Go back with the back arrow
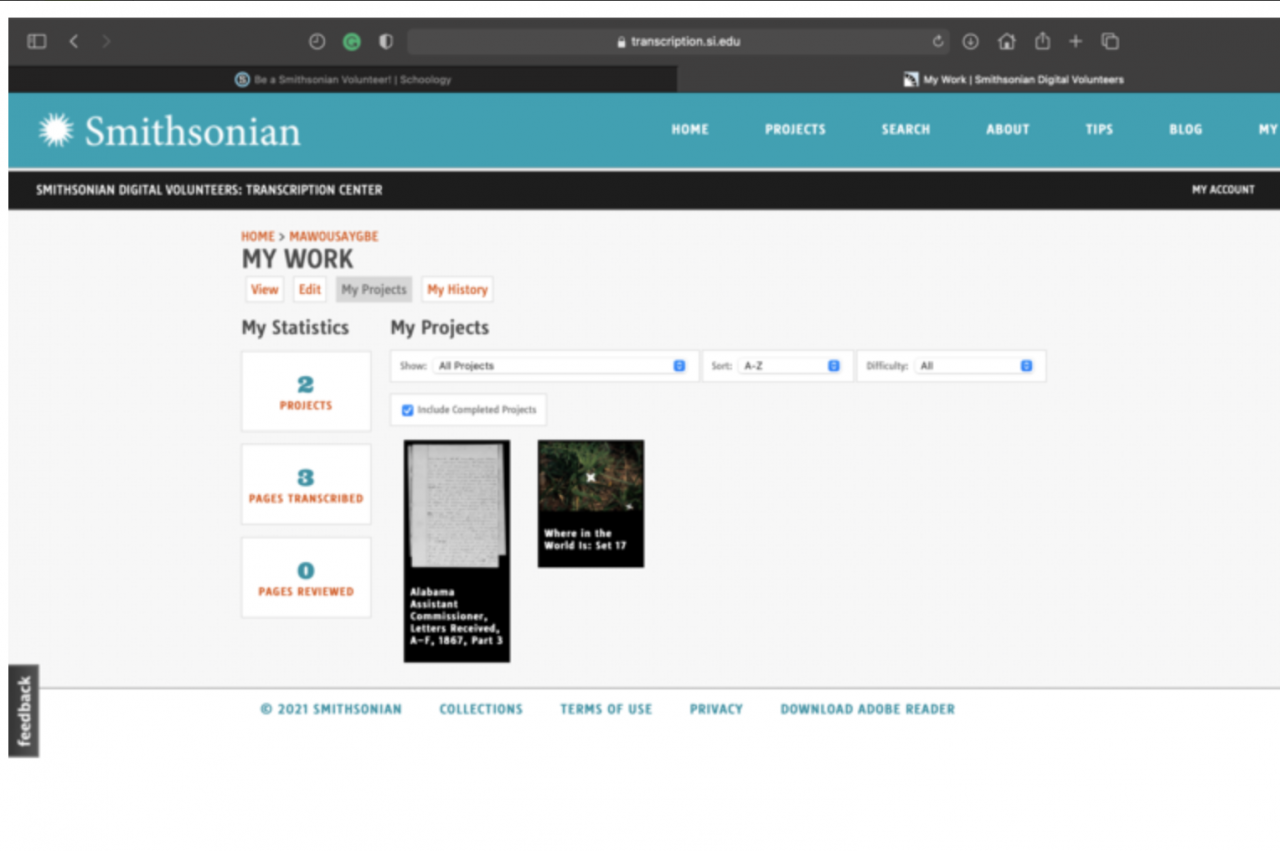1280x851 pixels. tap(73, 41)
